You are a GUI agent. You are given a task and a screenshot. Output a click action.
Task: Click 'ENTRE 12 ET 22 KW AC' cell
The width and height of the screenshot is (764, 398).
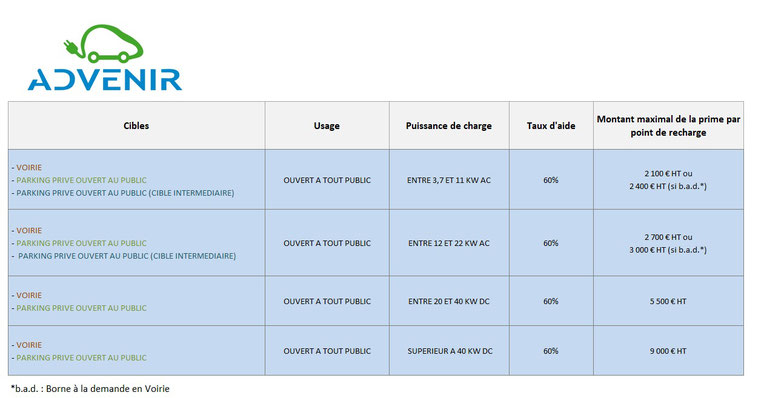pyautogui.click(x=449, y=243)
